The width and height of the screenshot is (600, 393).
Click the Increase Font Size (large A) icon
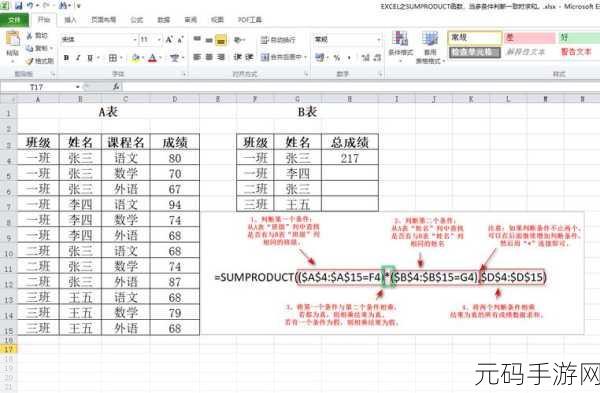(x=169, y=39)
